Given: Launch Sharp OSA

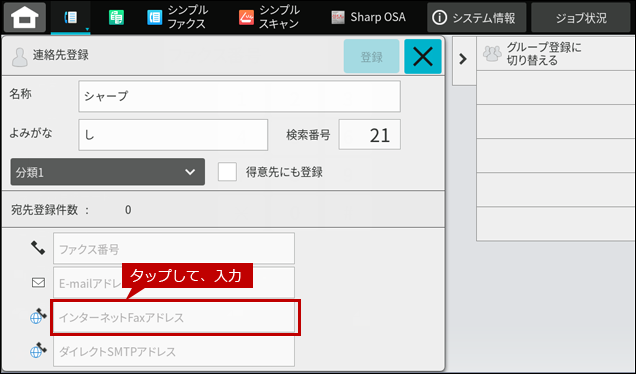Looking at the screenshot, I should tap(368, 17).
